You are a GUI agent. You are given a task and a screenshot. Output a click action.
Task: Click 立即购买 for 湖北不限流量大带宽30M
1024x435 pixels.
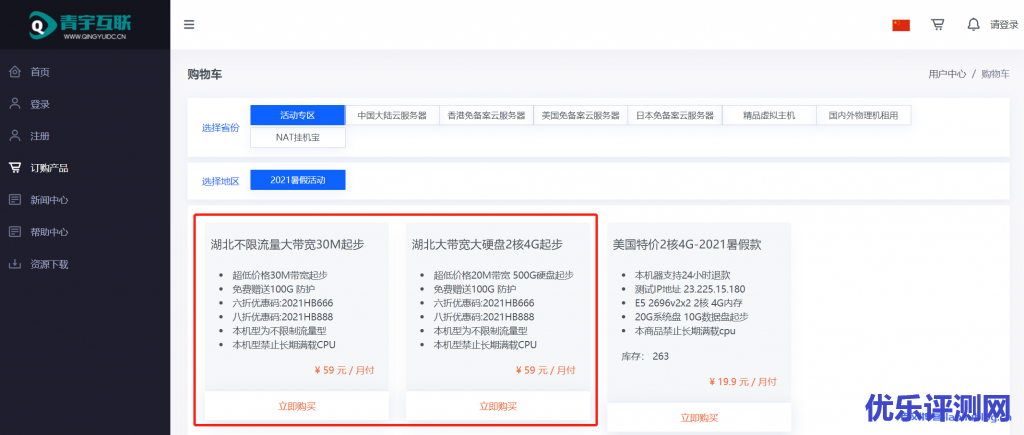click(296, 406)
